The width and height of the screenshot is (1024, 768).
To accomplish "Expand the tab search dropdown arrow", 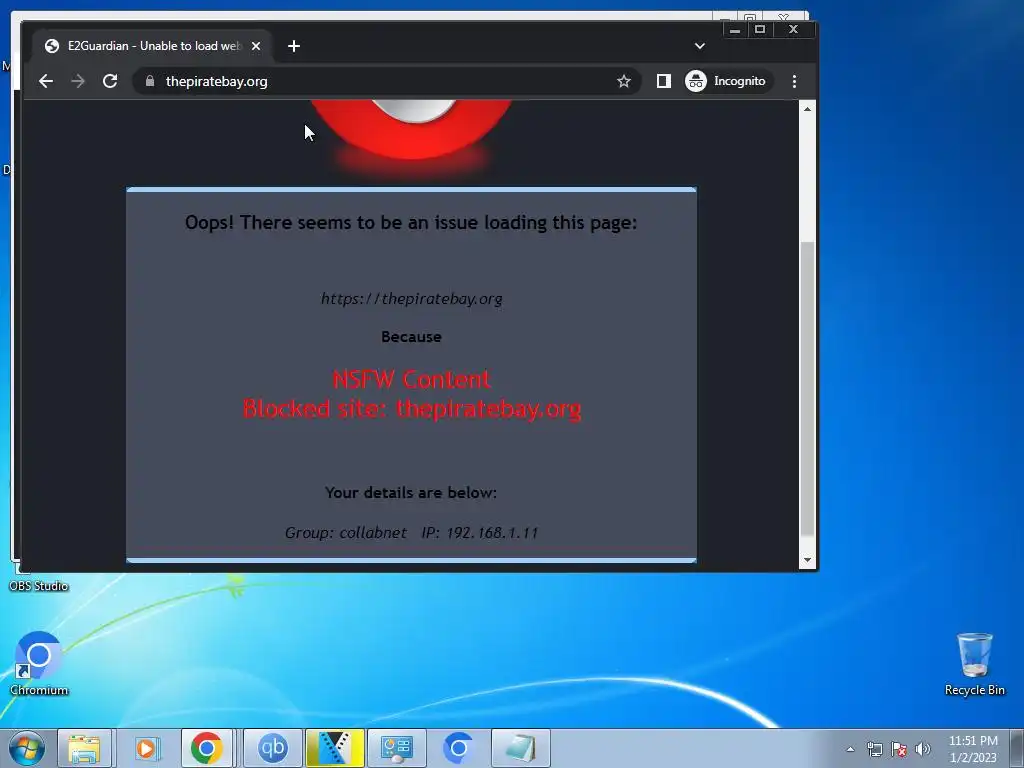I will point(699,46).
